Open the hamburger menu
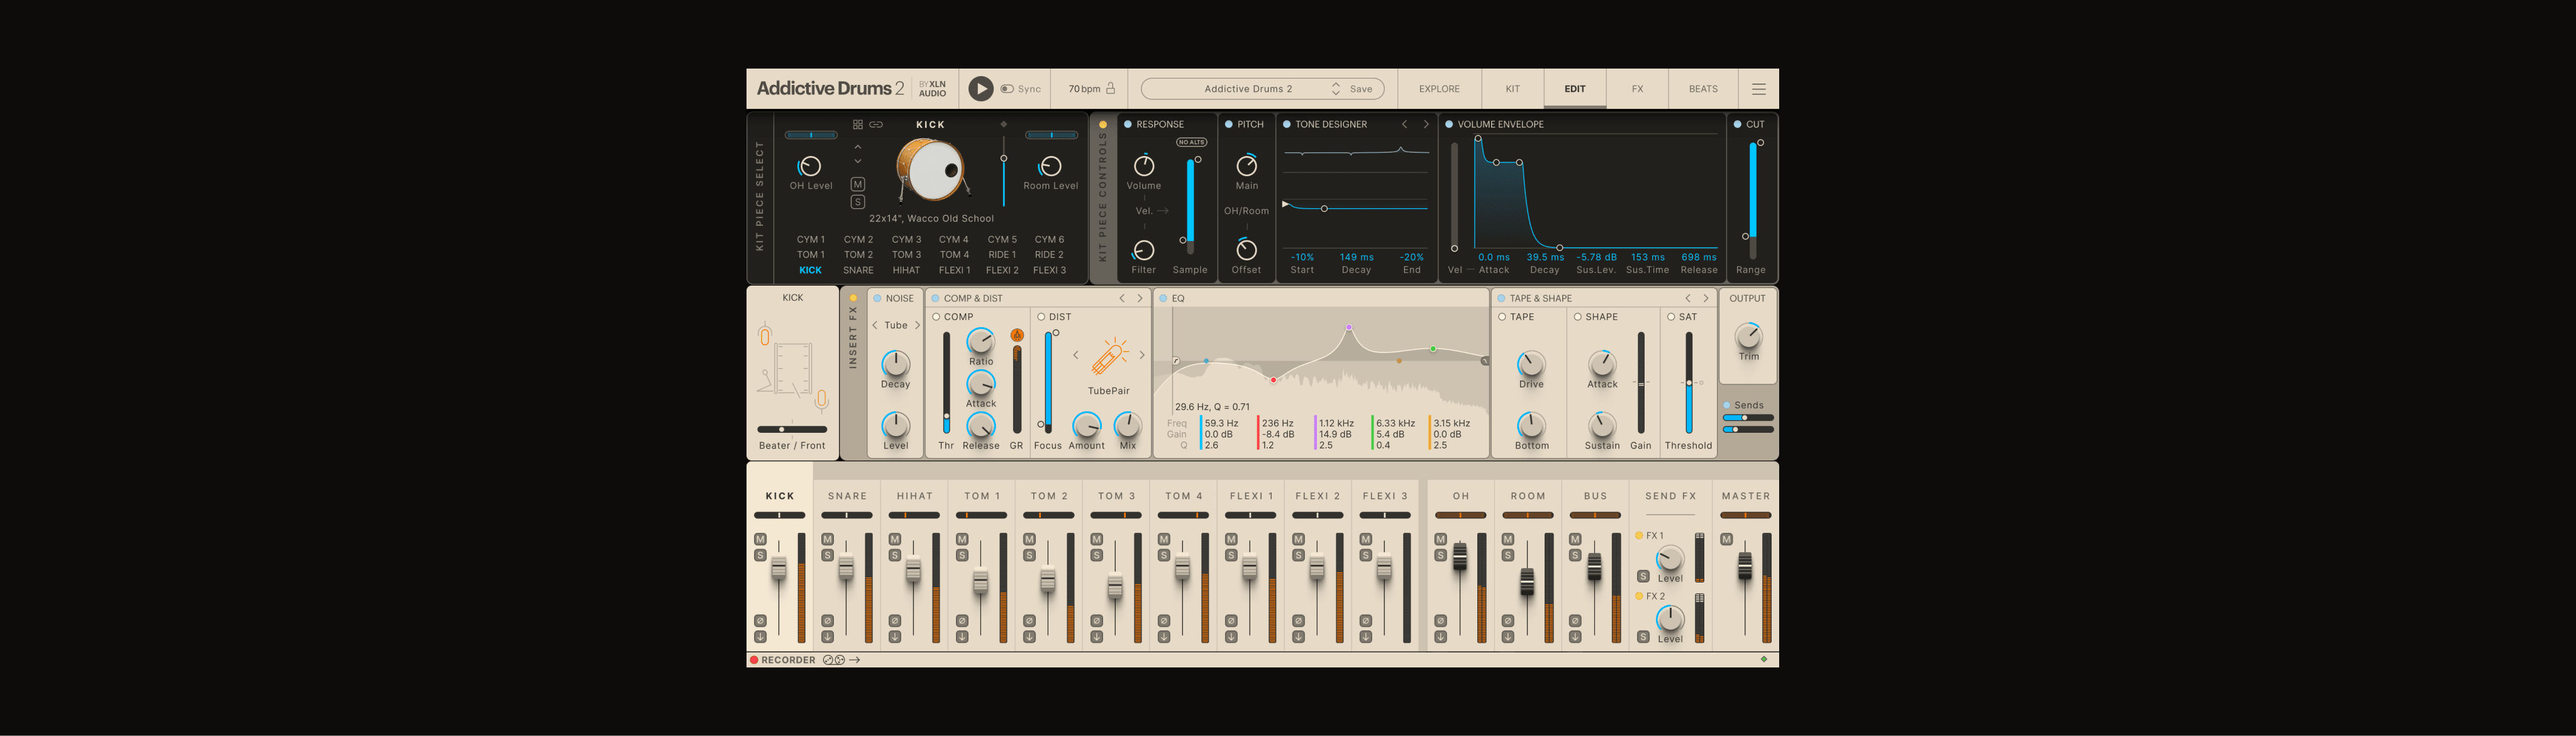Screen dimensions: 2576x736 click(x=1758, y=89)
